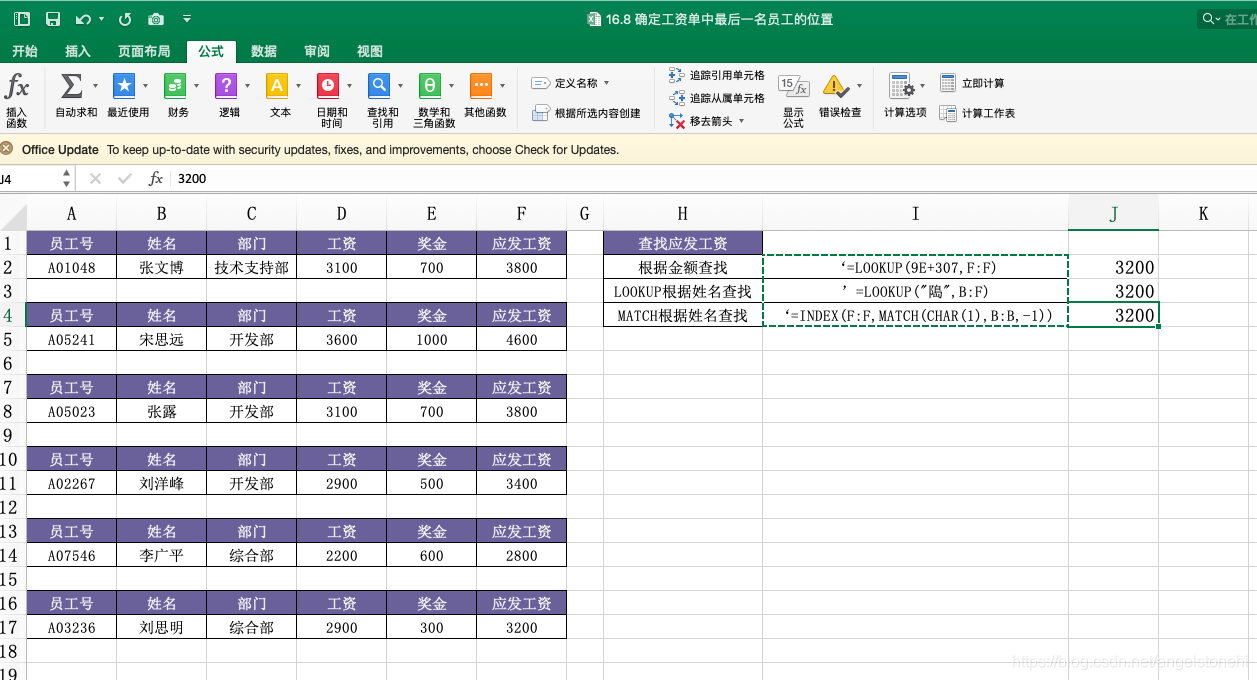Switch to the 开始 Home tab

(x=25, y=51)
